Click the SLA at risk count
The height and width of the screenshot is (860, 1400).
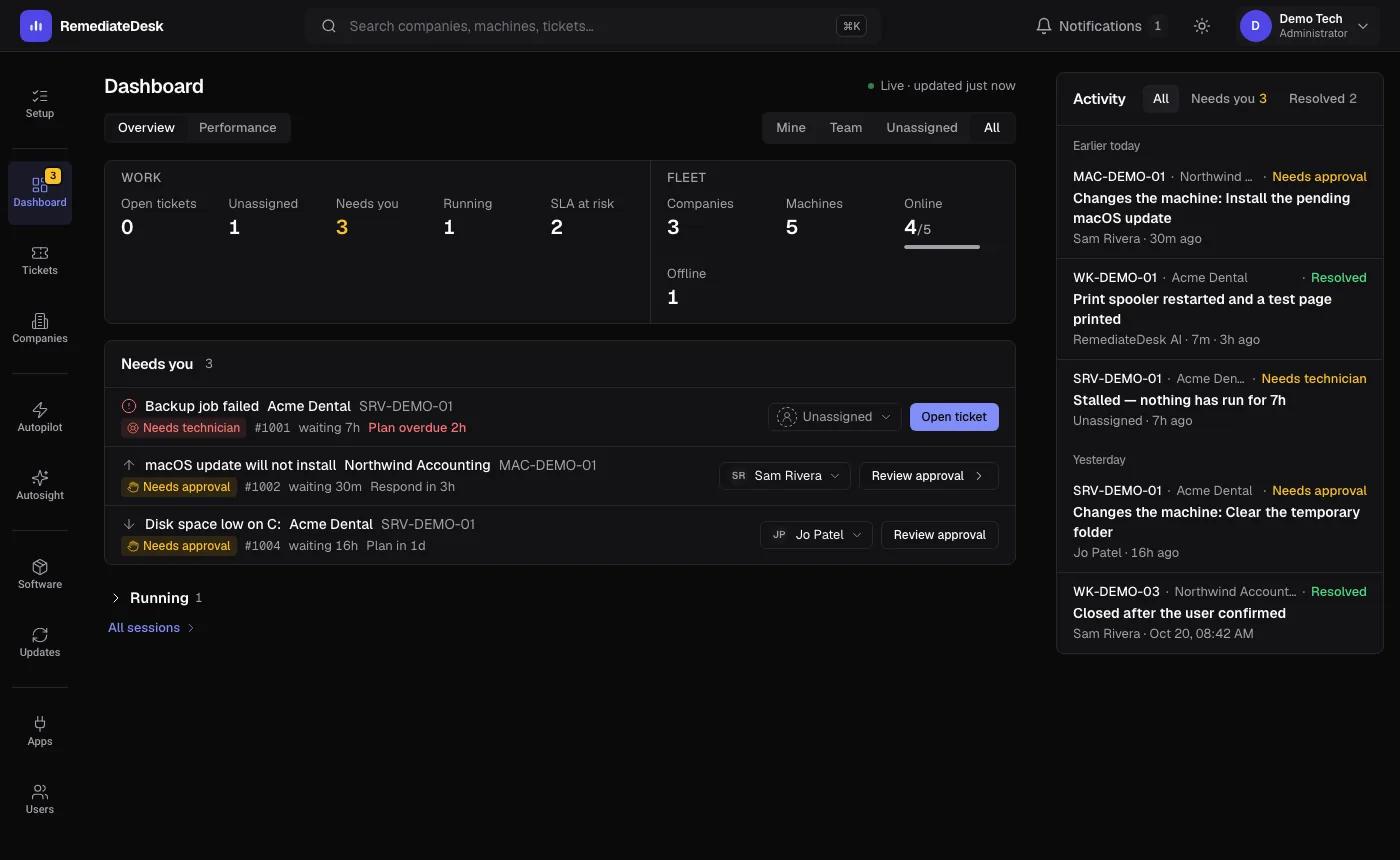tap(556, 228)
